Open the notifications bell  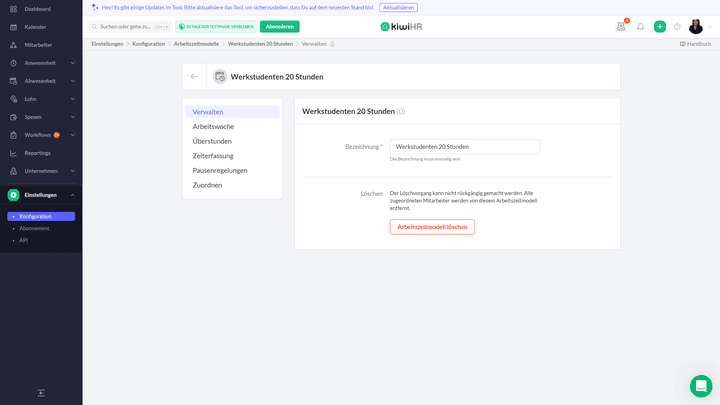(640, 27)
